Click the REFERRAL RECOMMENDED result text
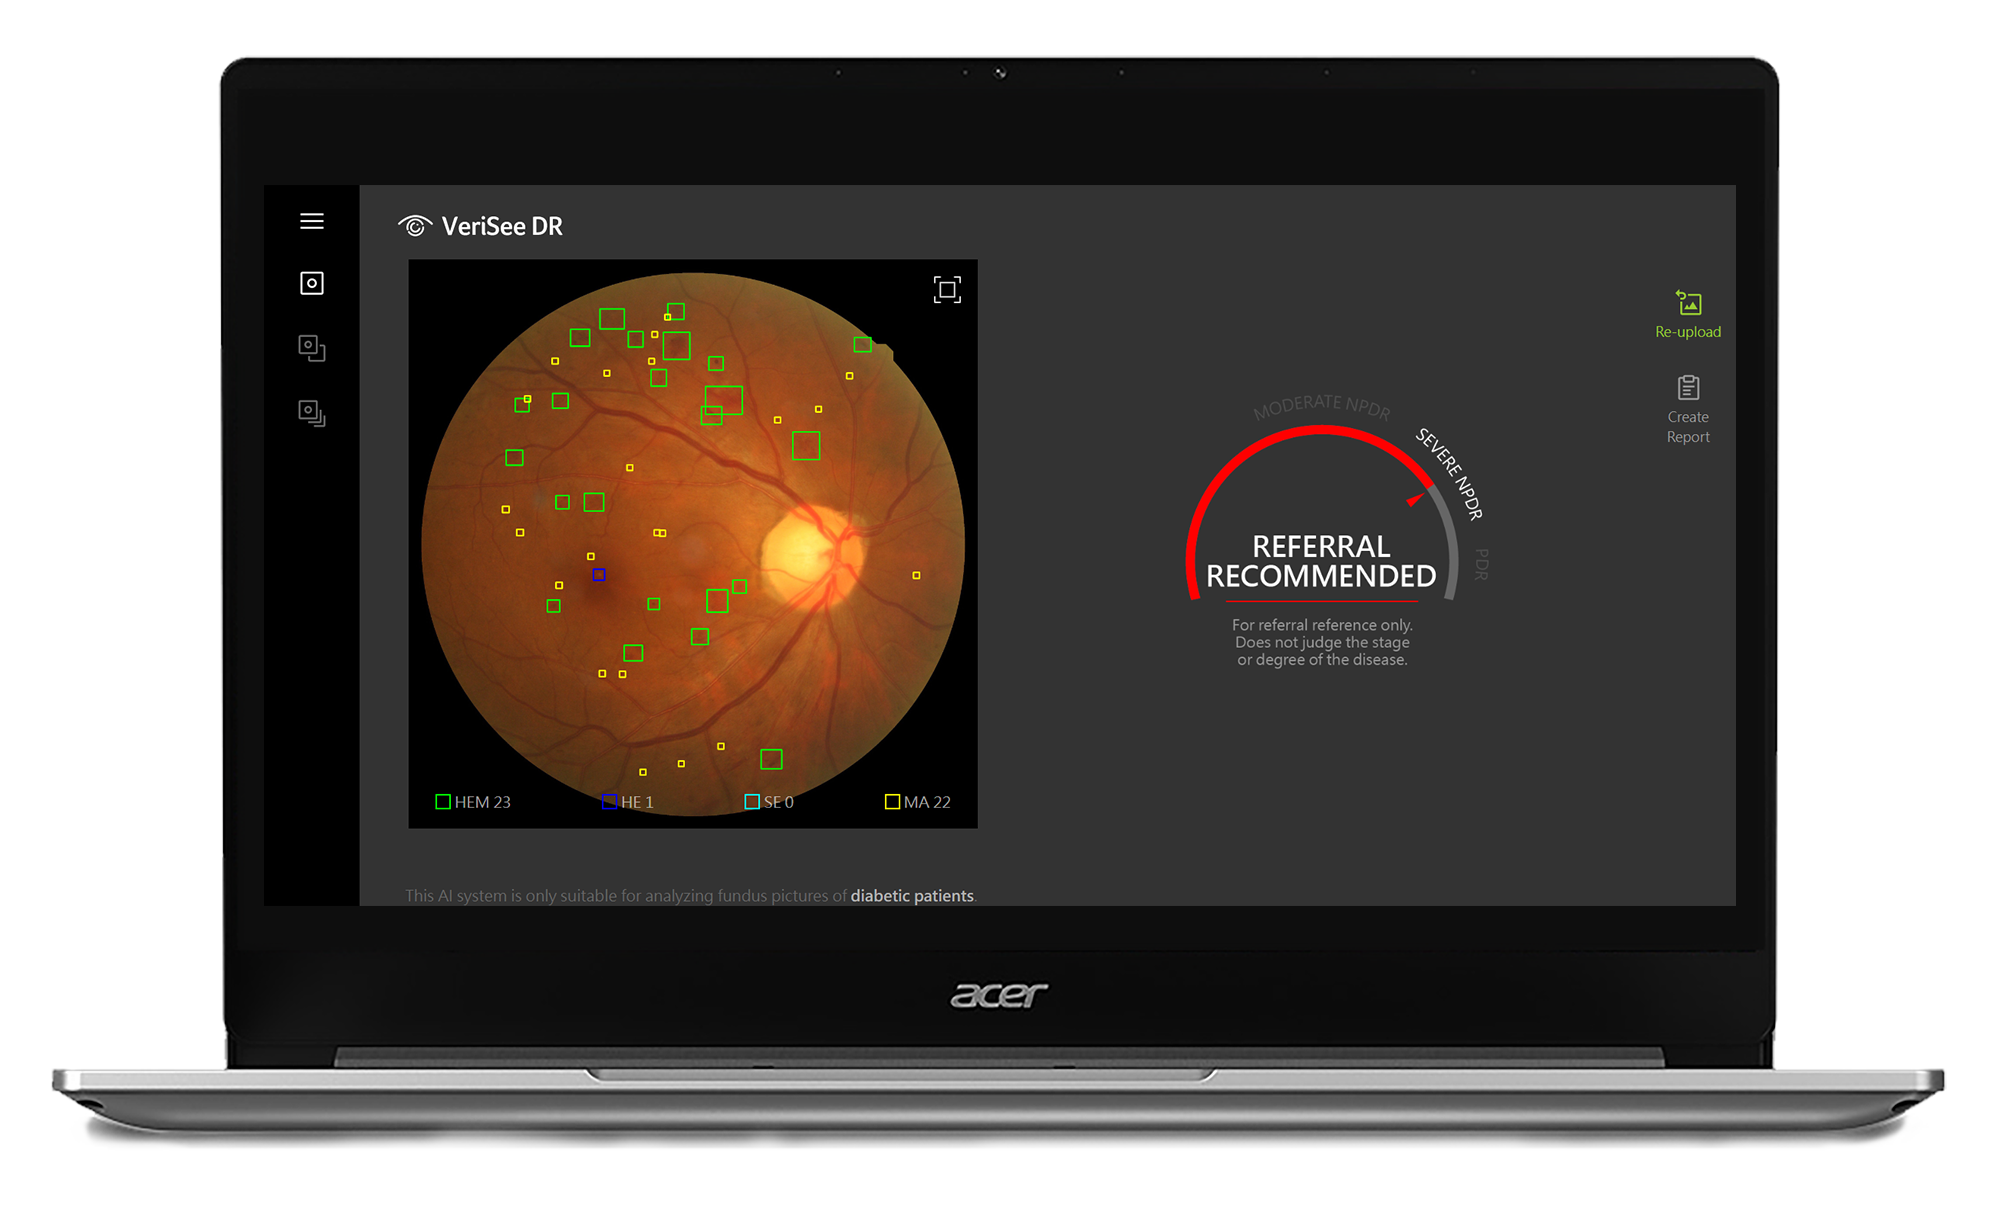 pyautogui.click(x=1320, y=561)
